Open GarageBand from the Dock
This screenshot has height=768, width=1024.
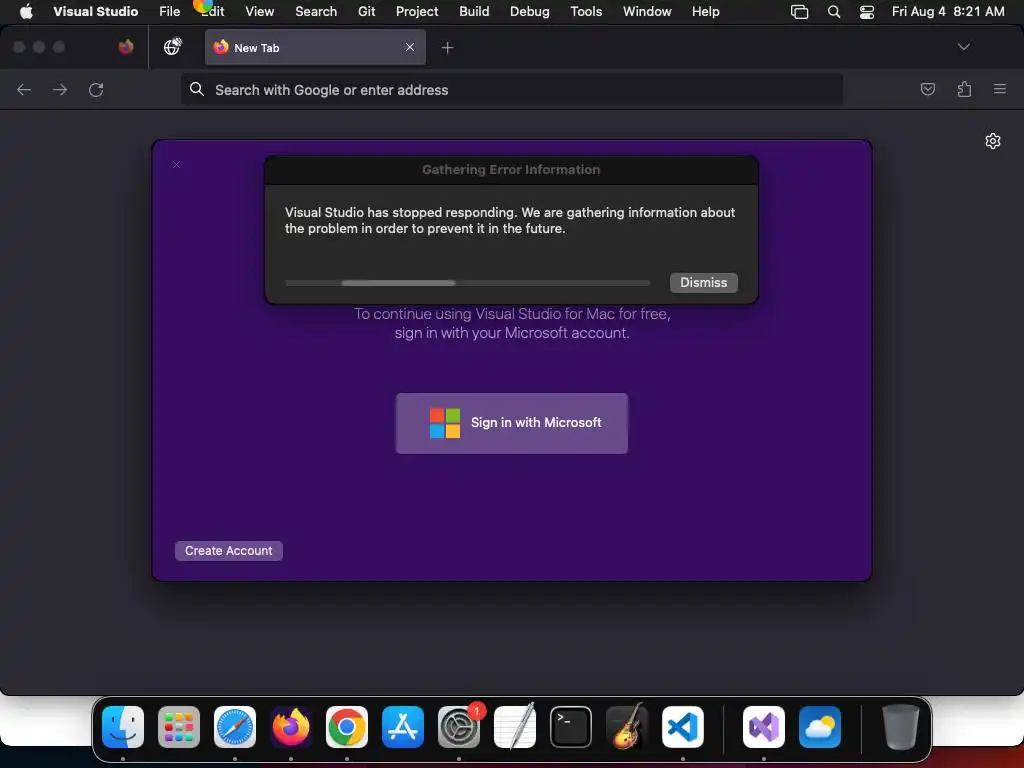[627, 726]
